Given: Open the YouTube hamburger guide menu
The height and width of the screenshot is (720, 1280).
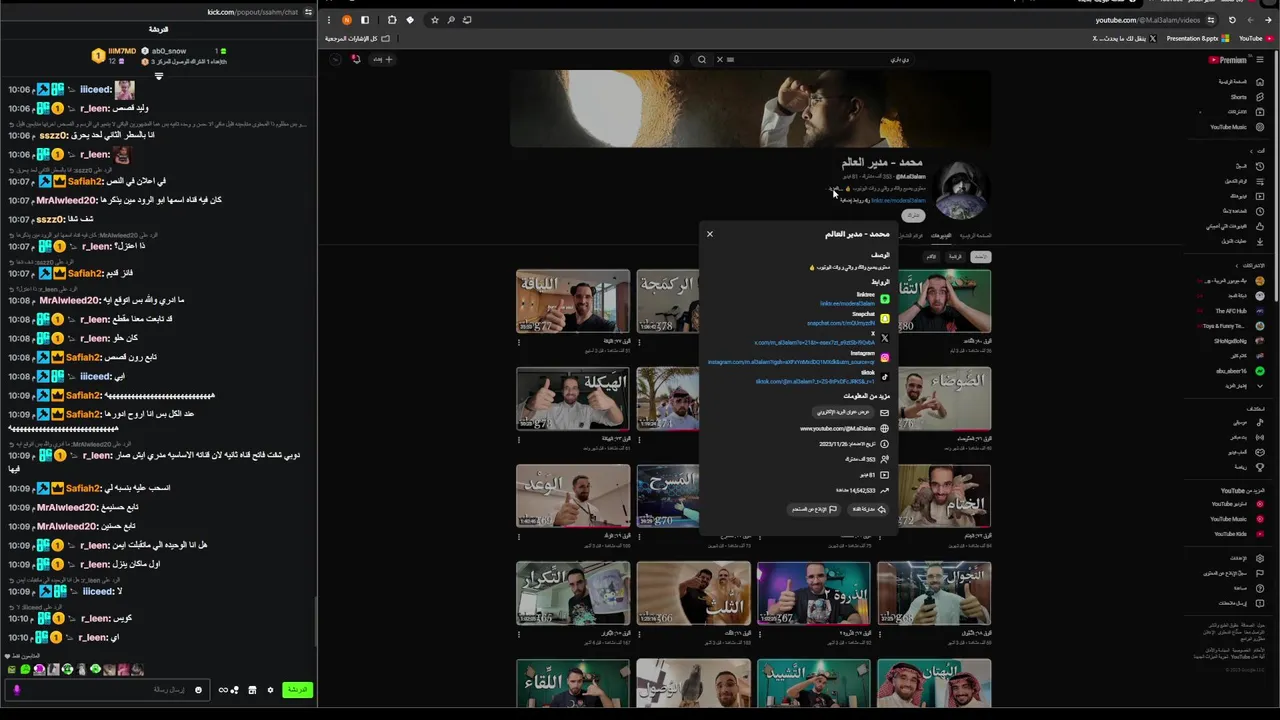Looking at the screenshot, I should pos(1261,59).
